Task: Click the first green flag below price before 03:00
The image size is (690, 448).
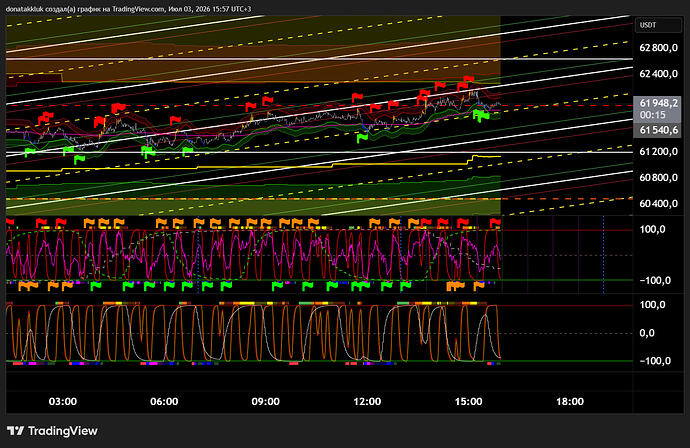Action: click(x=29, y=152)
